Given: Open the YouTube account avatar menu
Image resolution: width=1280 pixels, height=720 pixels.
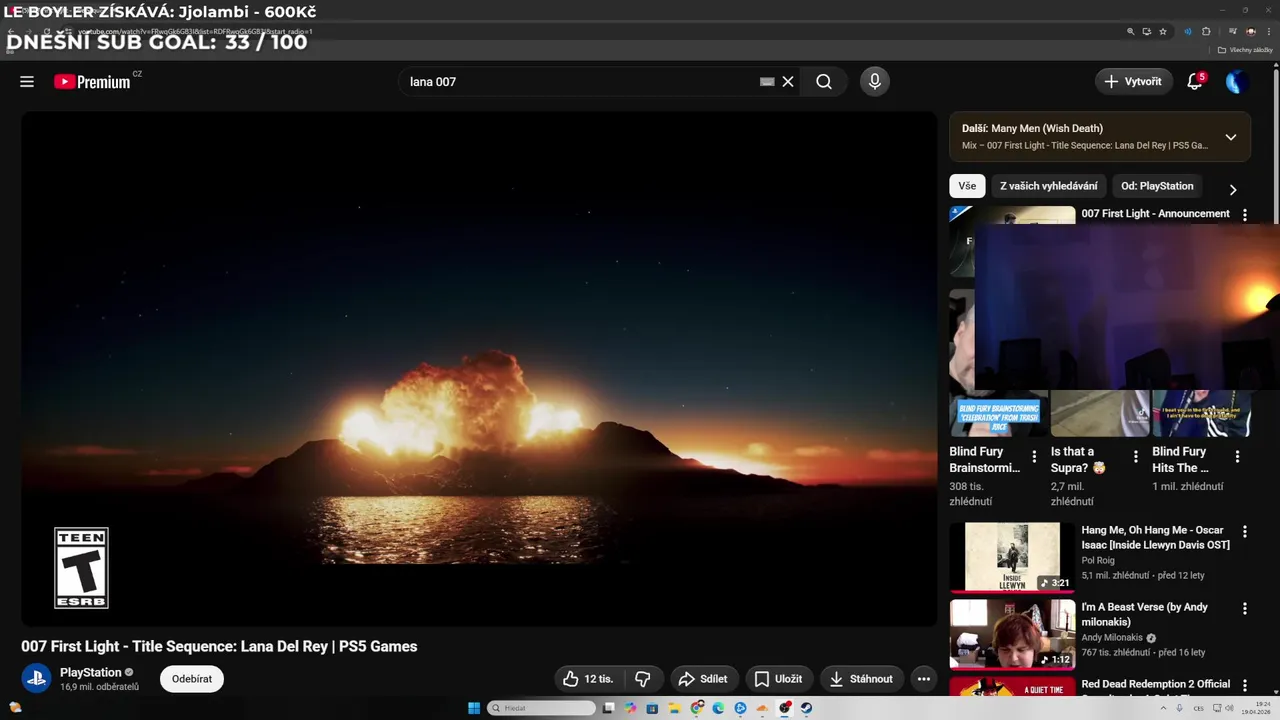Looking at the screenshot, I should (x=1237, y=82).
